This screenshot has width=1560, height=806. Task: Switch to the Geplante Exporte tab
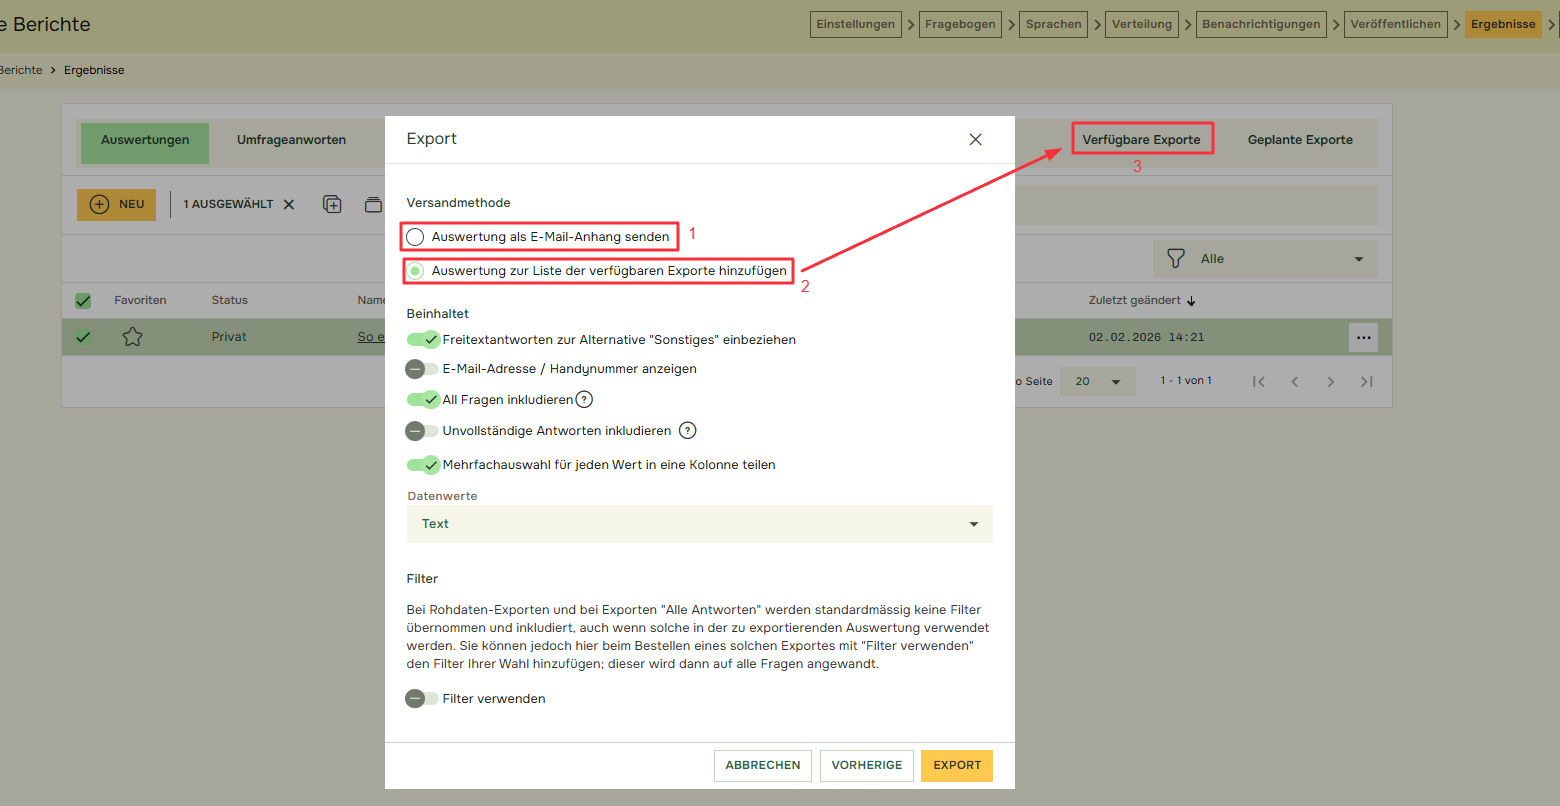(x=1300, y=140)
